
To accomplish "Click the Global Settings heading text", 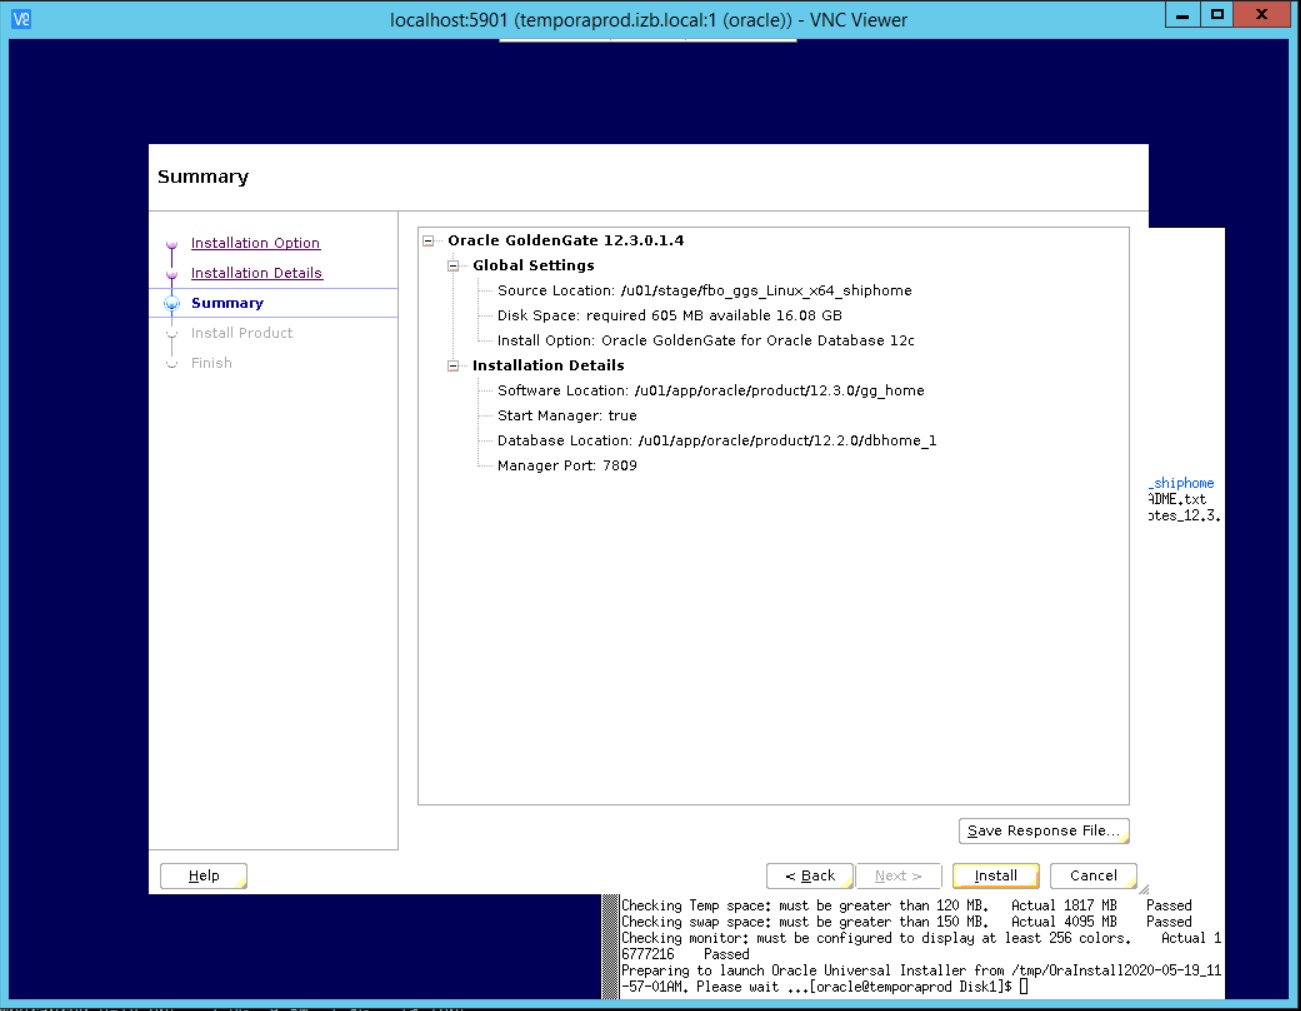I will point(533,266).
